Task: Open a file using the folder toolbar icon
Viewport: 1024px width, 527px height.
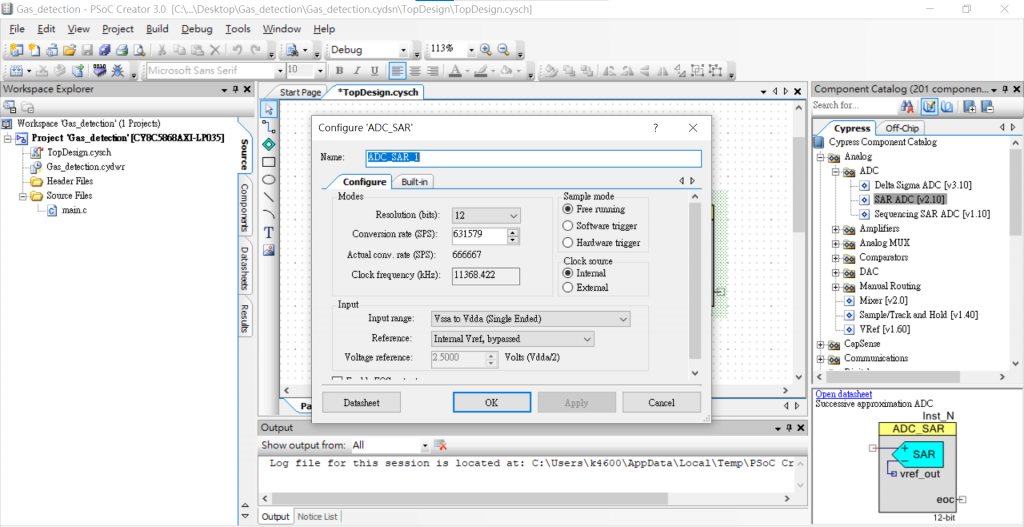Action: [70, 50]
